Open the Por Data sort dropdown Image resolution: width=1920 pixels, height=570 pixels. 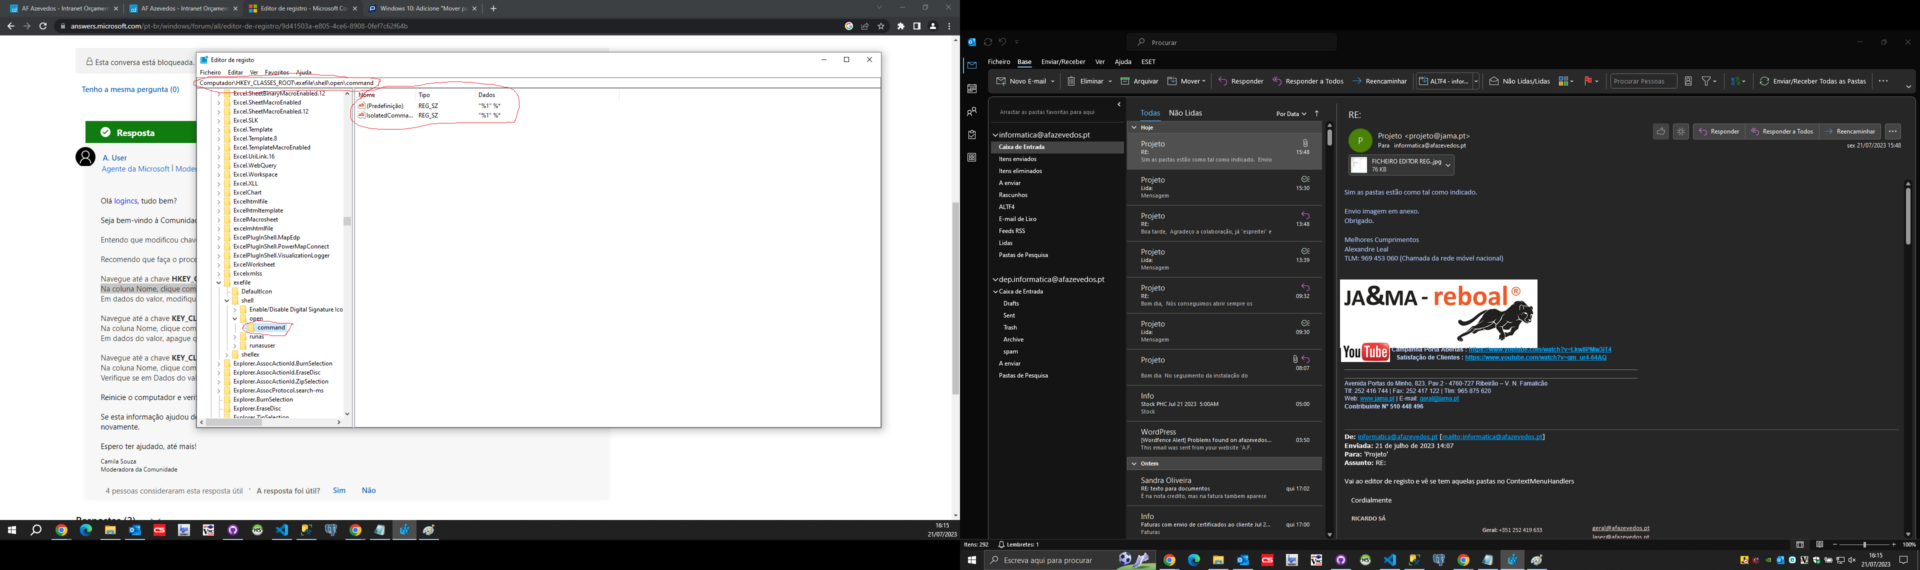point(1290,114)
